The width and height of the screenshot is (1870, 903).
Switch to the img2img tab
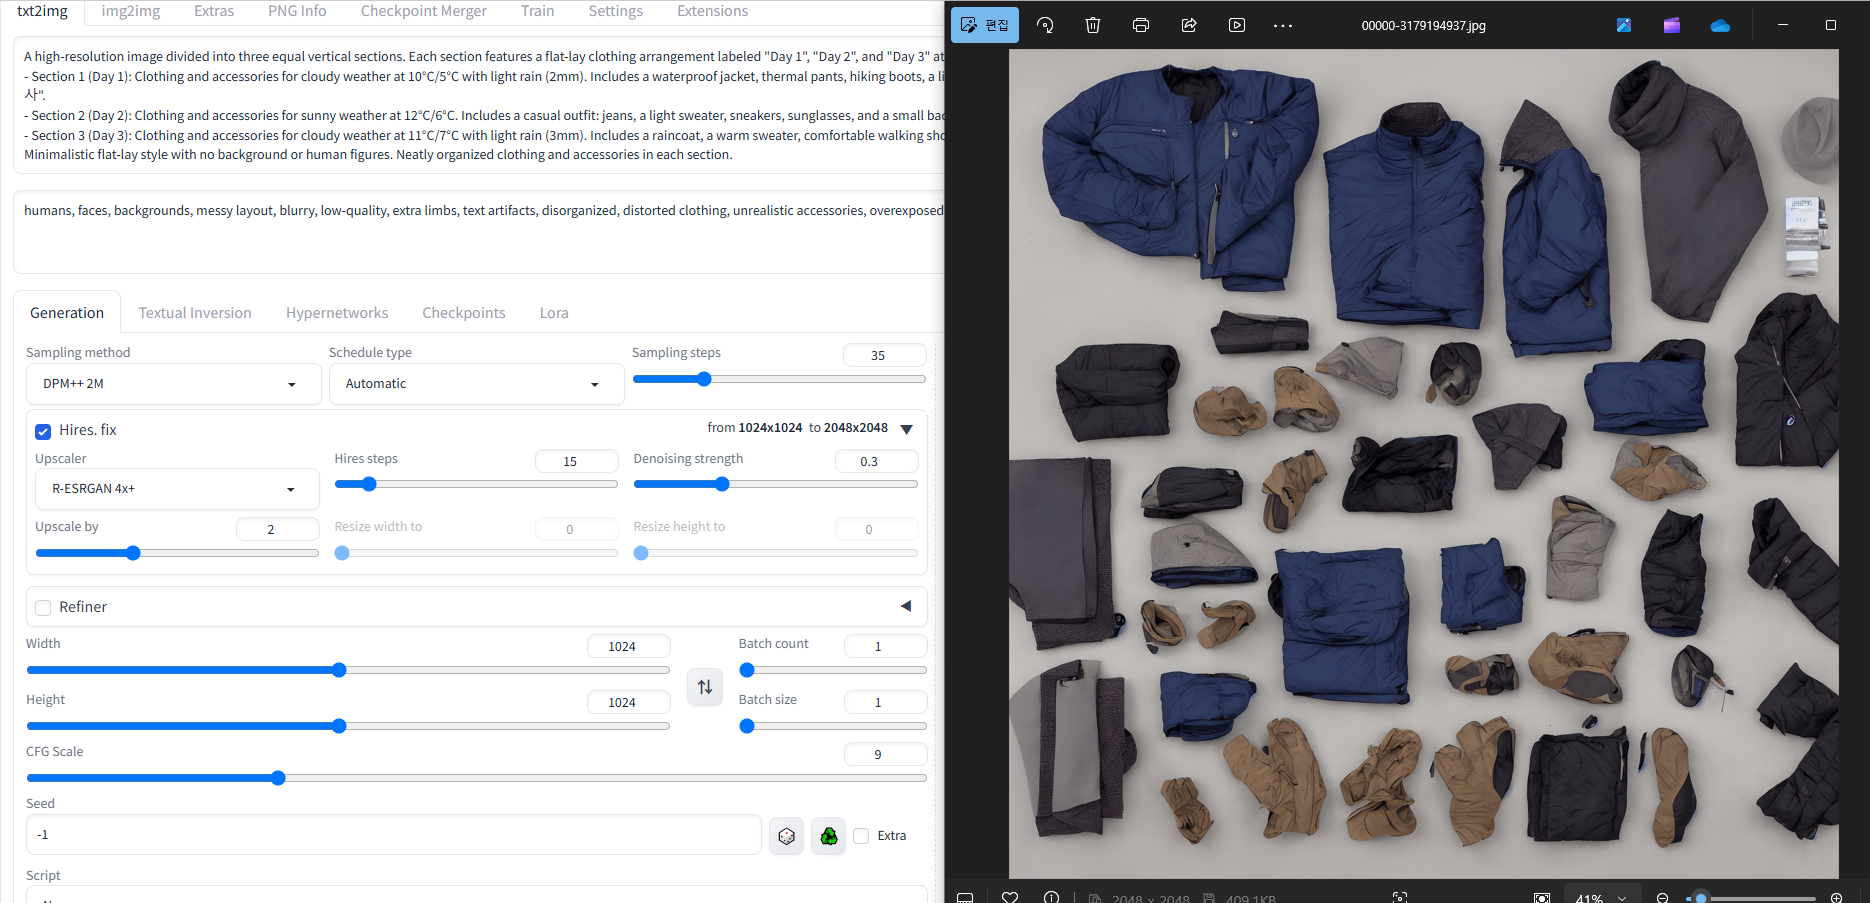coord(131,11)
